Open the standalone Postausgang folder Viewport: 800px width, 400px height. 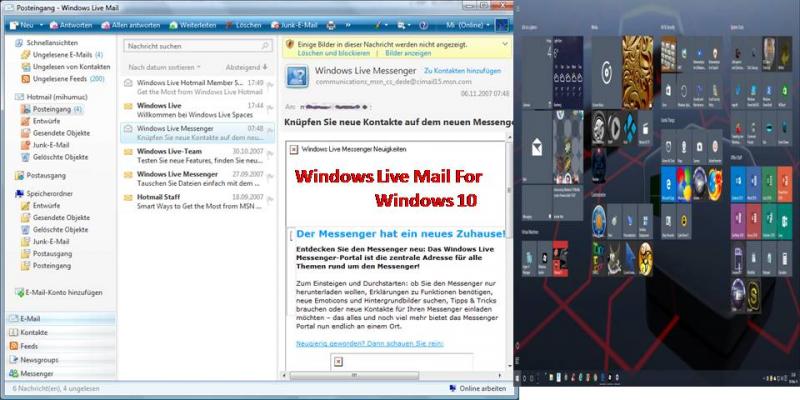point(40,176)
